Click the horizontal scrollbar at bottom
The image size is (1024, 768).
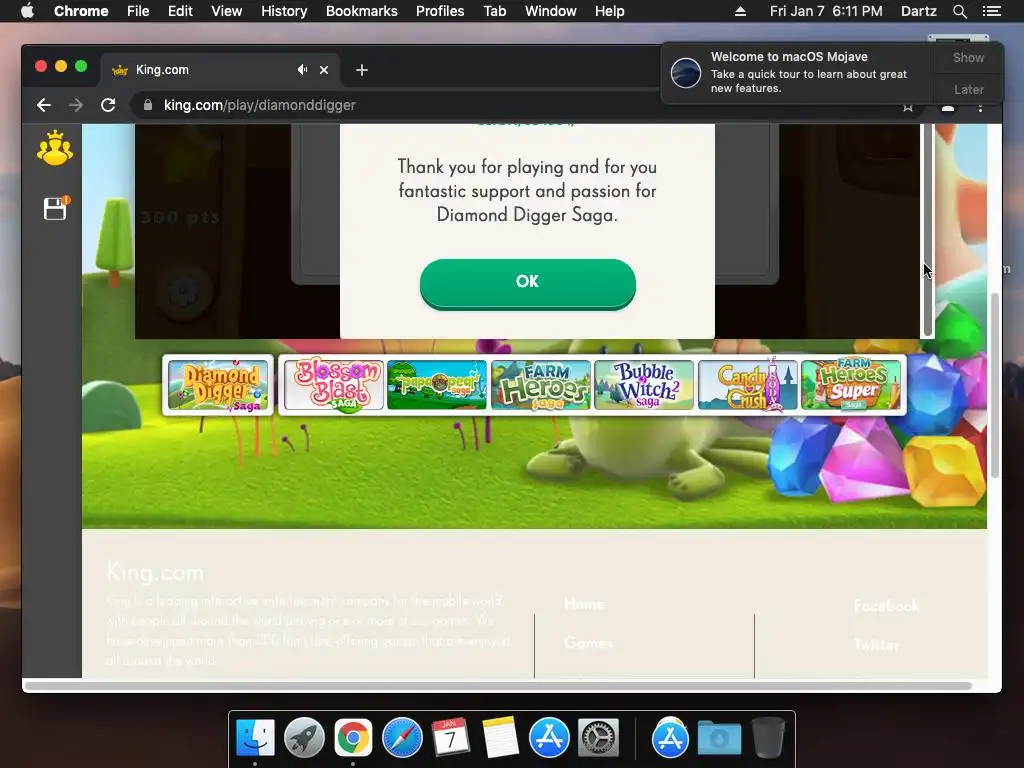click(498, 686)
